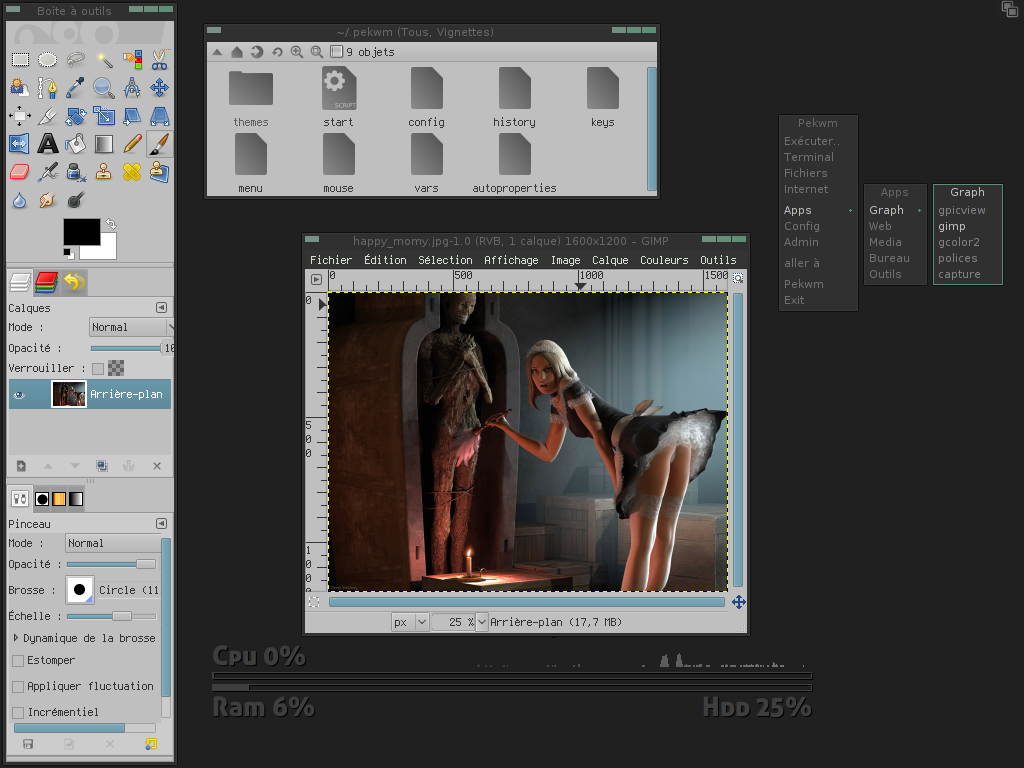1024x768 pixels.
Task: Select the Color Picker tool
Action: [x=76, y=88]
